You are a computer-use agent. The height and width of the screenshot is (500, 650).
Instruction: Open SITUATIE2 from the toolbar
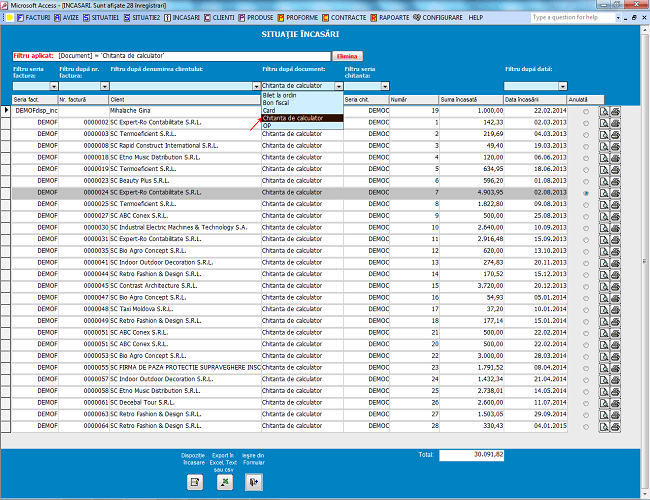(142, 18)
